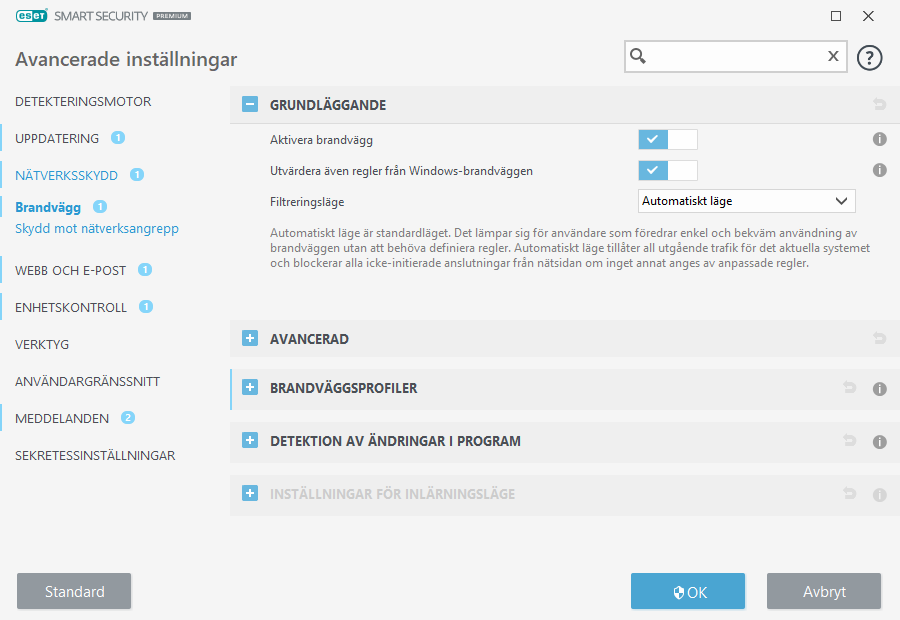This screenshot has width=900, height=620.
Task: Select NÄTVERKSSKYDD in sidebar
Action: [x=66, y=176]
